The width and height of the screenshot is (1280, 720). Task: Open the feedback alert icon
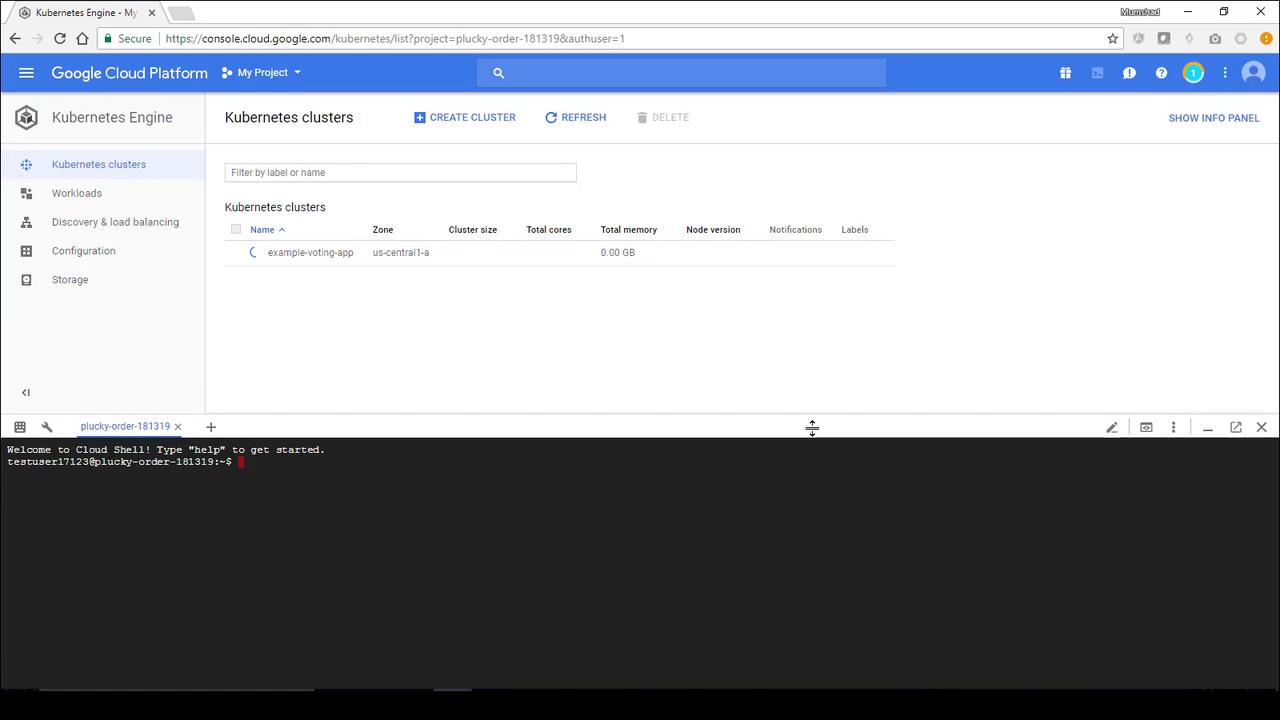pyautogui.click(x=1129, y=73)
